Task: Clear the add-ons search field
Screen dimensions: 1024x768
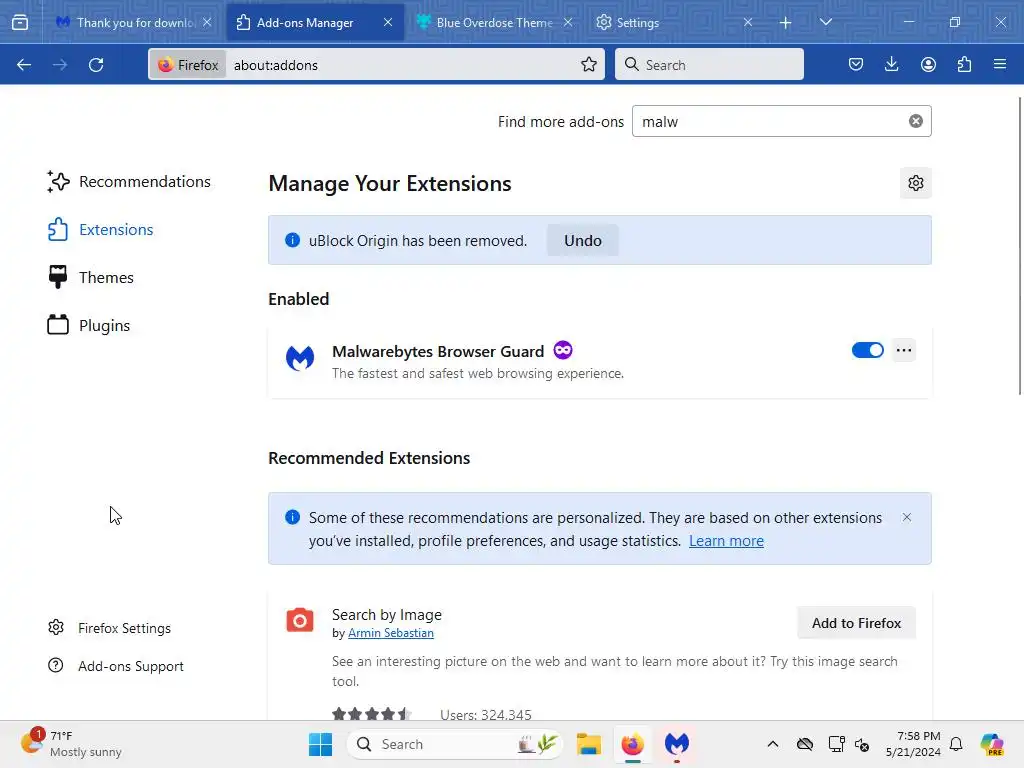Action: click(916, 121)
